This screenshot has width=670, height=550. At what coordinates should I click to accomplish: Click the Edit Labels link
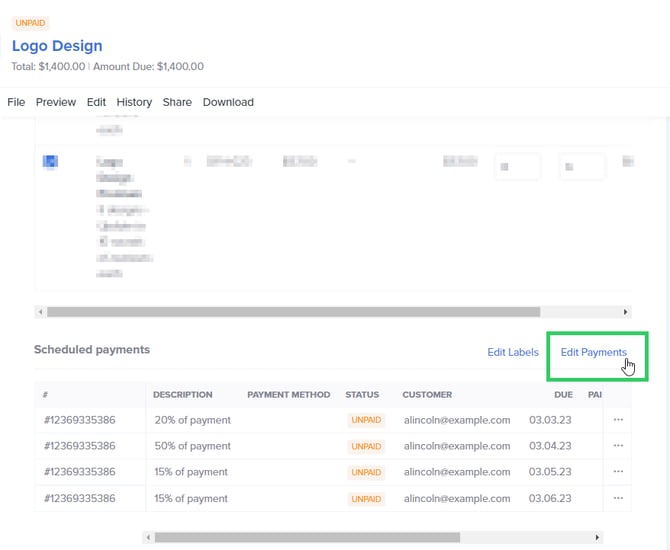(x=513, y=352)
